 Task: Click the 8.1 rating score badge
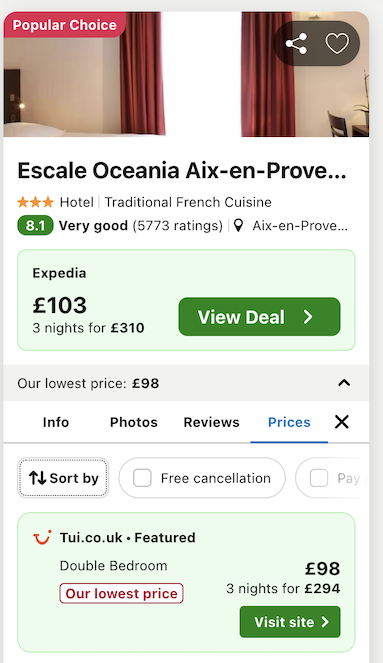[35, 226]
